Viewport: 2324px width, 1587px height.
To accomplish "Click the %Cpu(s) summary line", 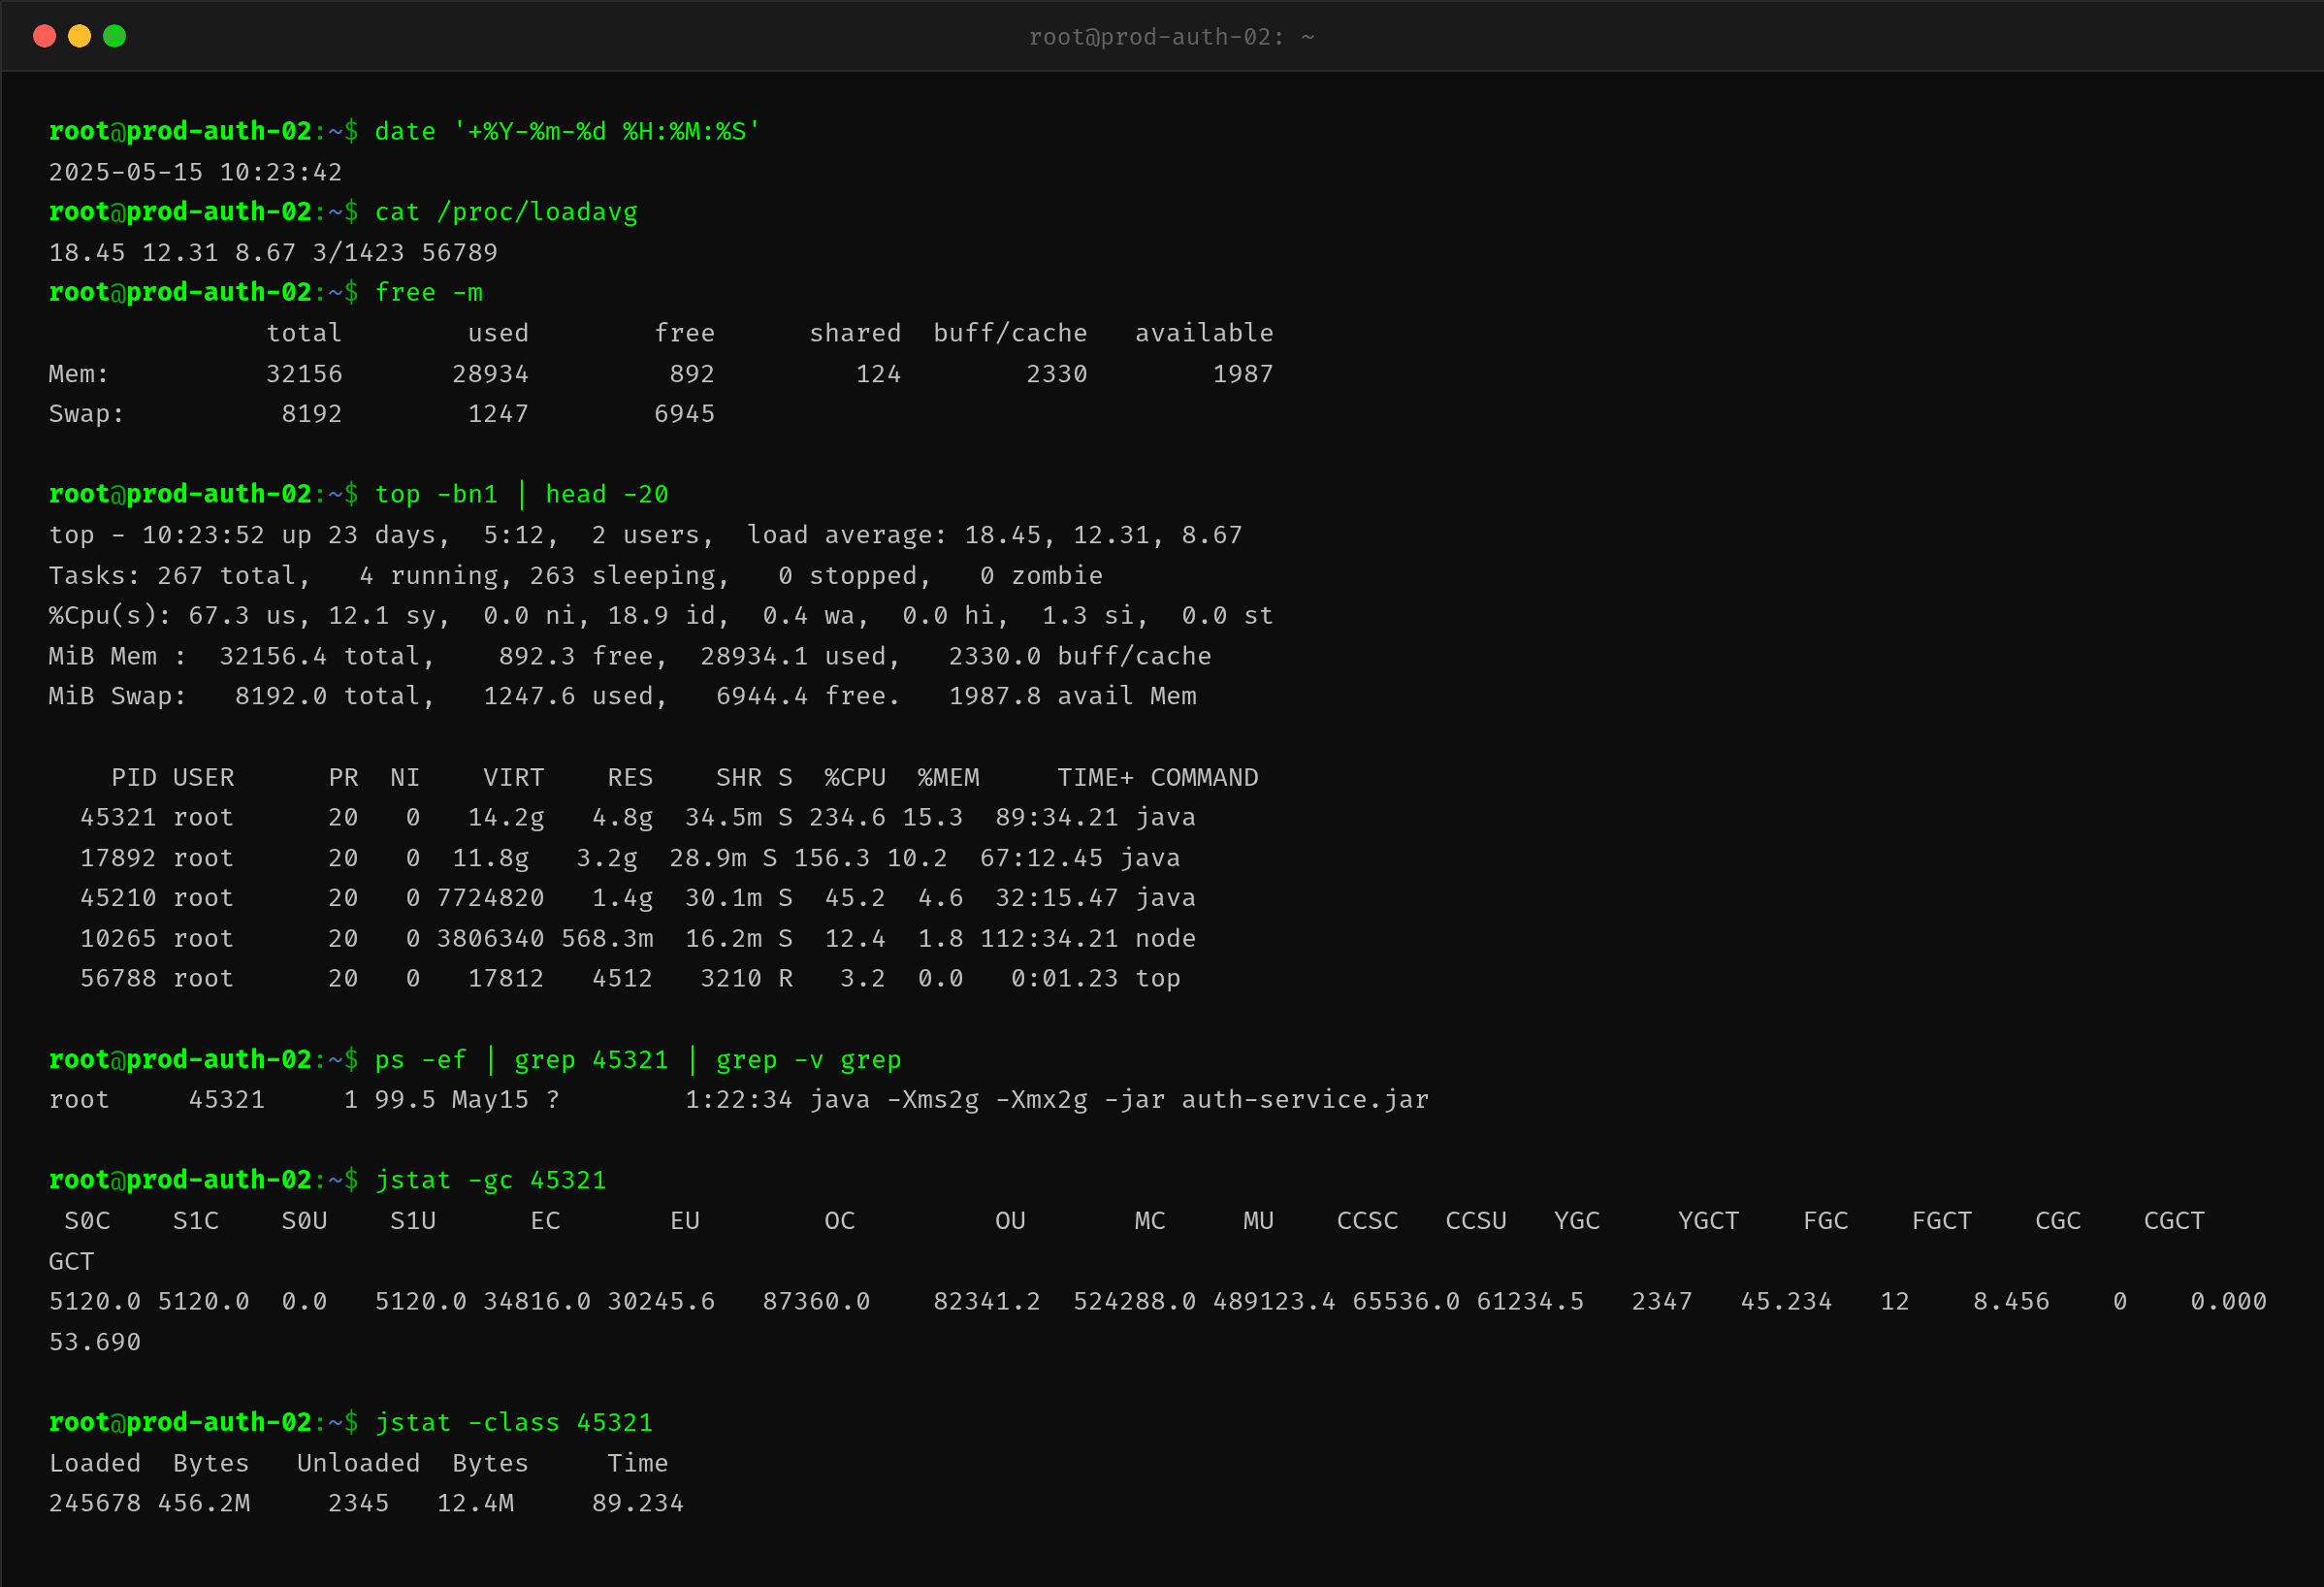I will 661,615.
